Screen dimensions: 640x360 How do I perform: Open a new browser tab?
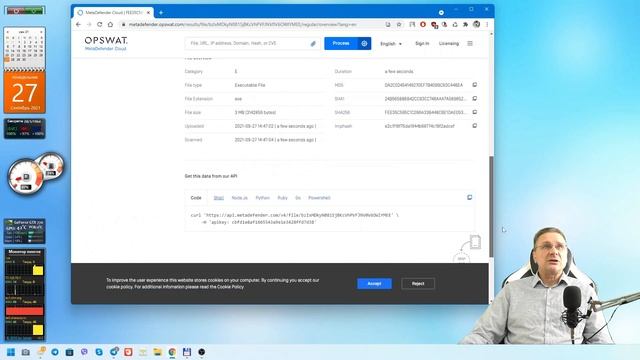pos(161,13)
